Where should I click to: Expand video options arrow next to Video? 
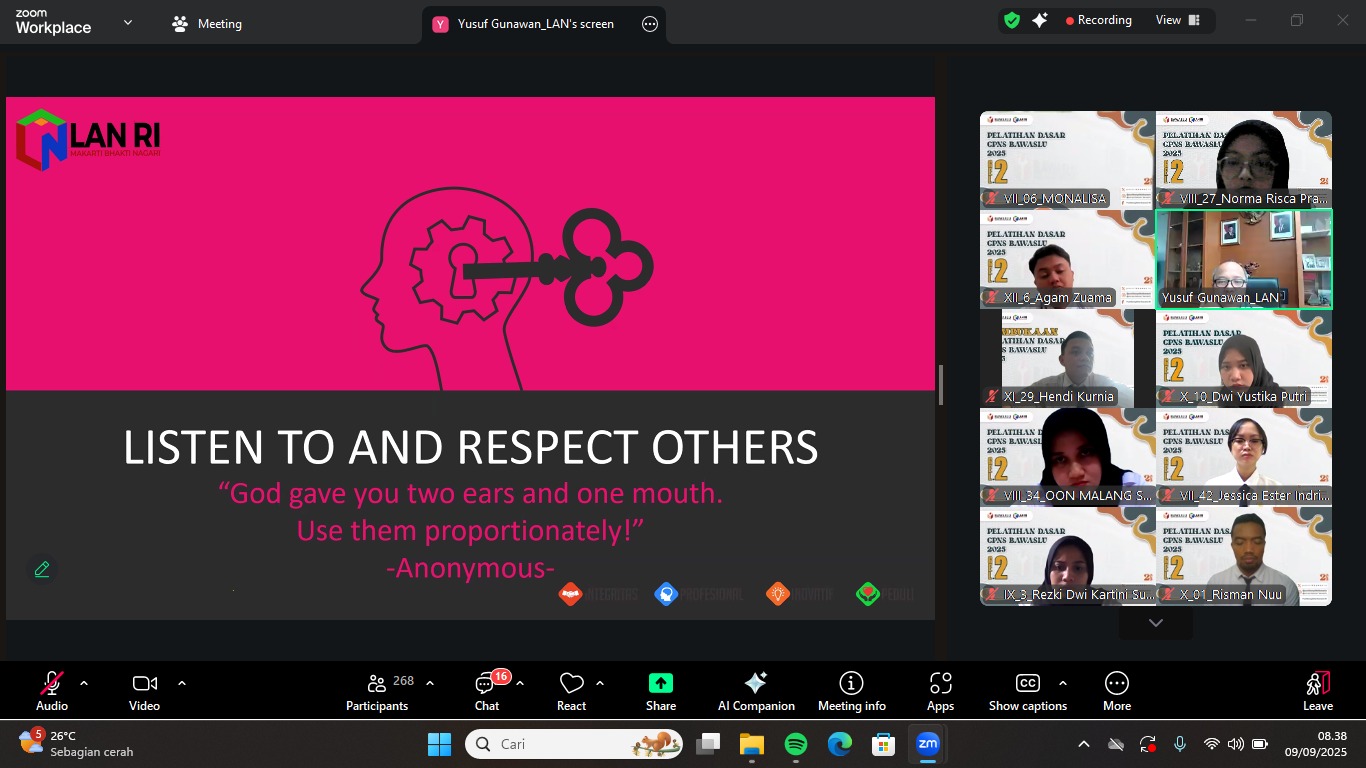pyautogui.click(x=182, y=683)
